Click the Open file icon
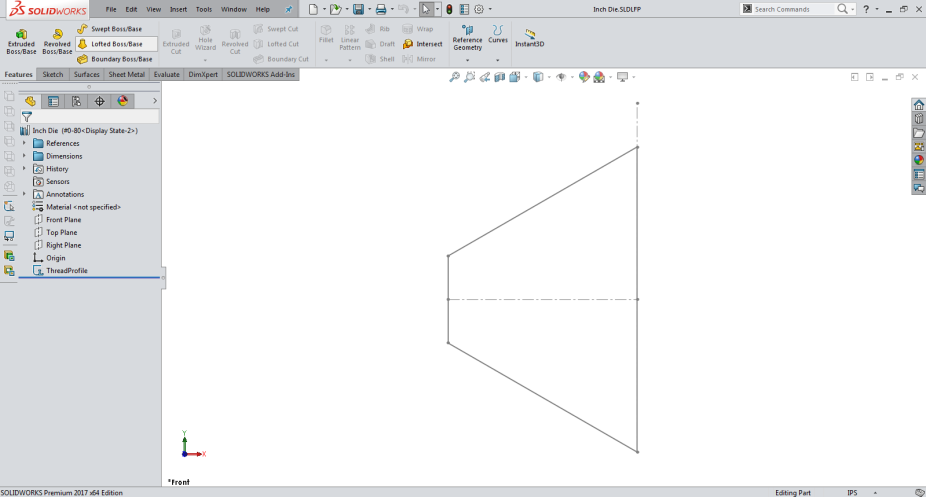Screen dimensions: 926x497 coord(335,9)
